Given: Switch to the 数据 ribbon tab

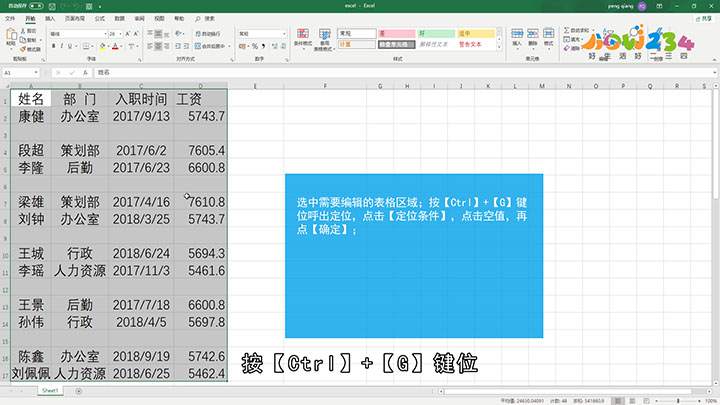Looking at the screenshot, I should (119, 19).
